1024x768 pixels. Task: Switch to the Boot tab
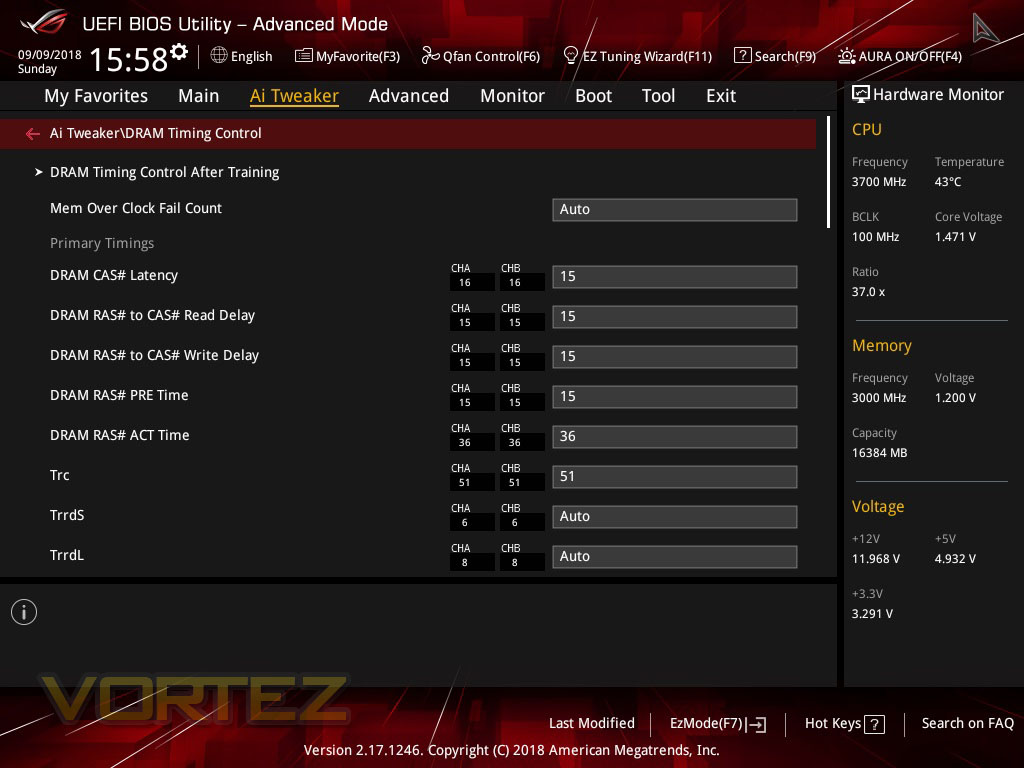pyautogui.click(x=593, y=96)
